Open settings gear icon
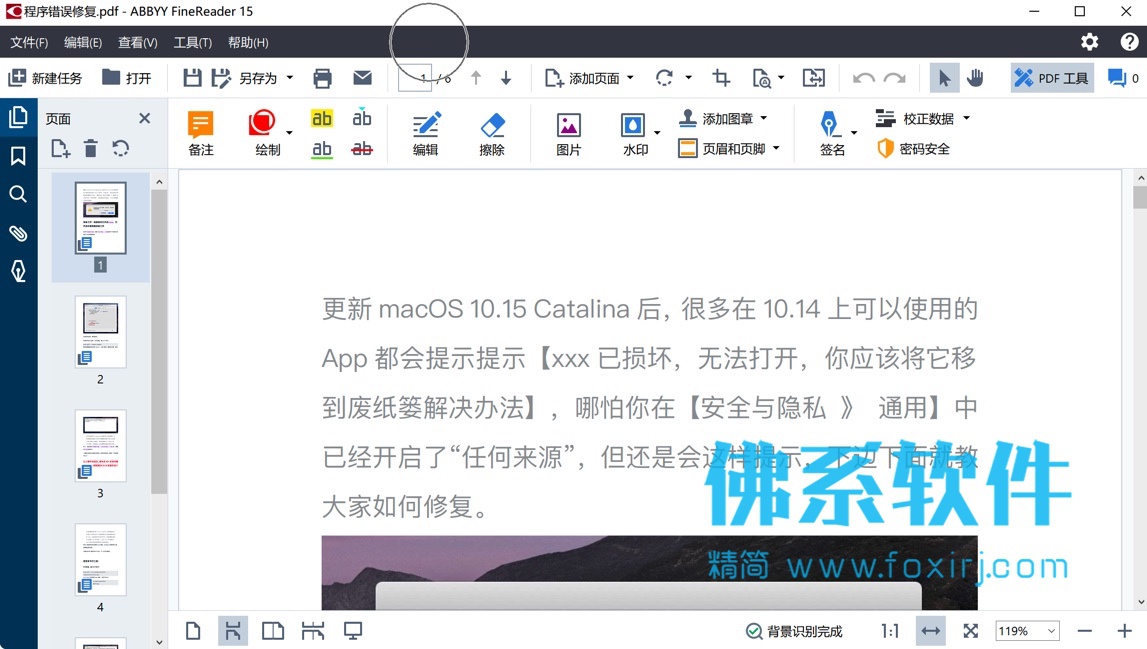The image size is (1147, 649). click(x=1090, y=42)
